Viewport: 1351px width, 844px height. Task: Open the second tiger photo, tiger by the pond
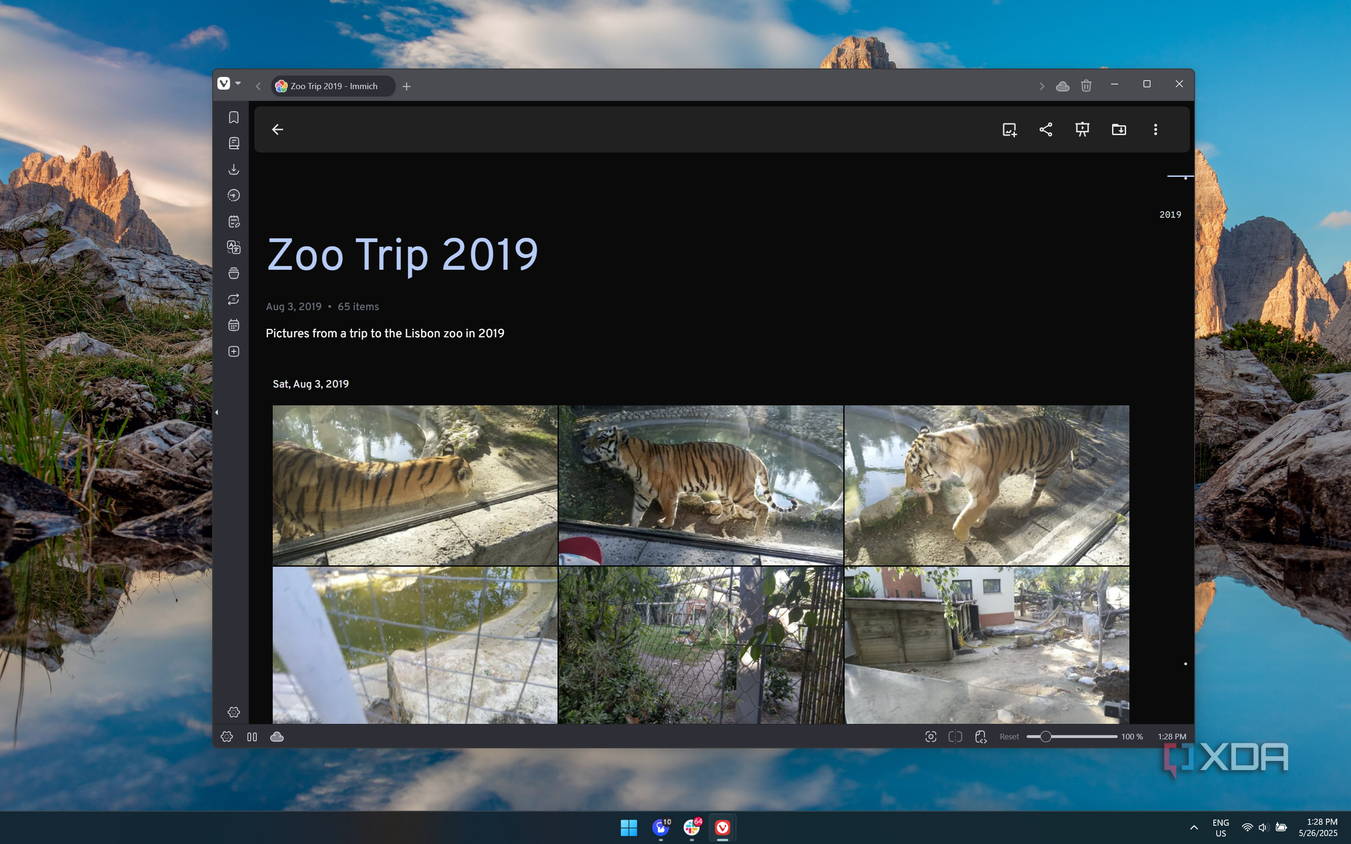(x=701, y=485)
